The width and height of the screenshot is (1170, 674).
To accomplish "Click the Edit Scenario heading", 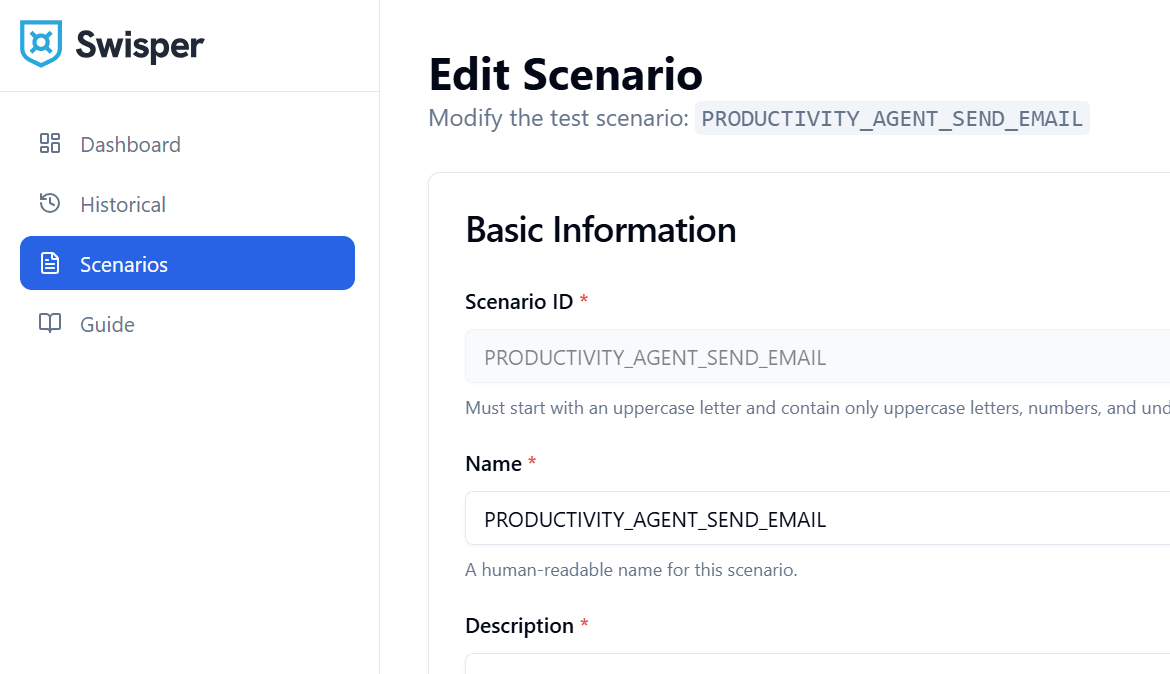I will click(566, 75).
